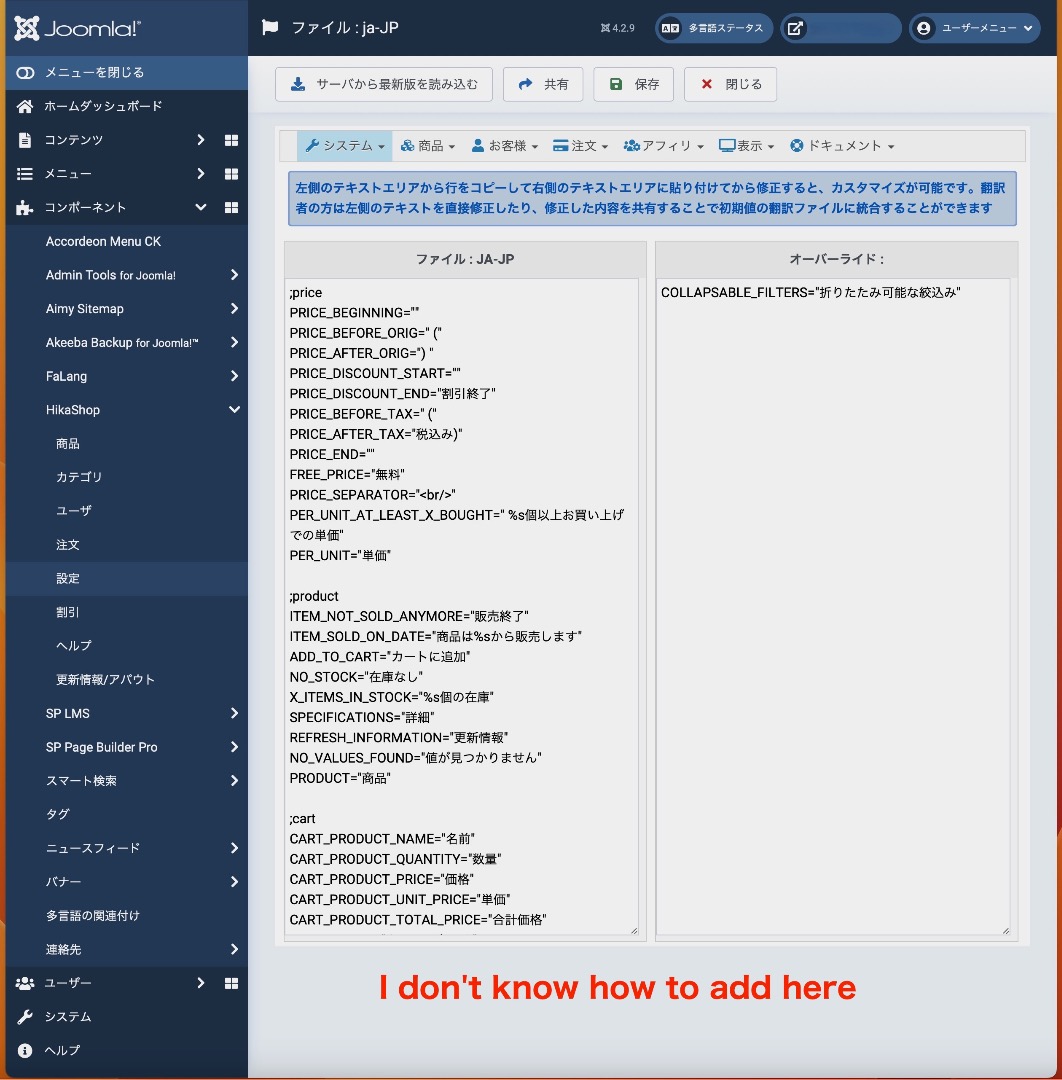The width and height of the screenshot is (1062, 1080).
Task: Click 閉じる close button in toolbar
Action: [730, 84]
